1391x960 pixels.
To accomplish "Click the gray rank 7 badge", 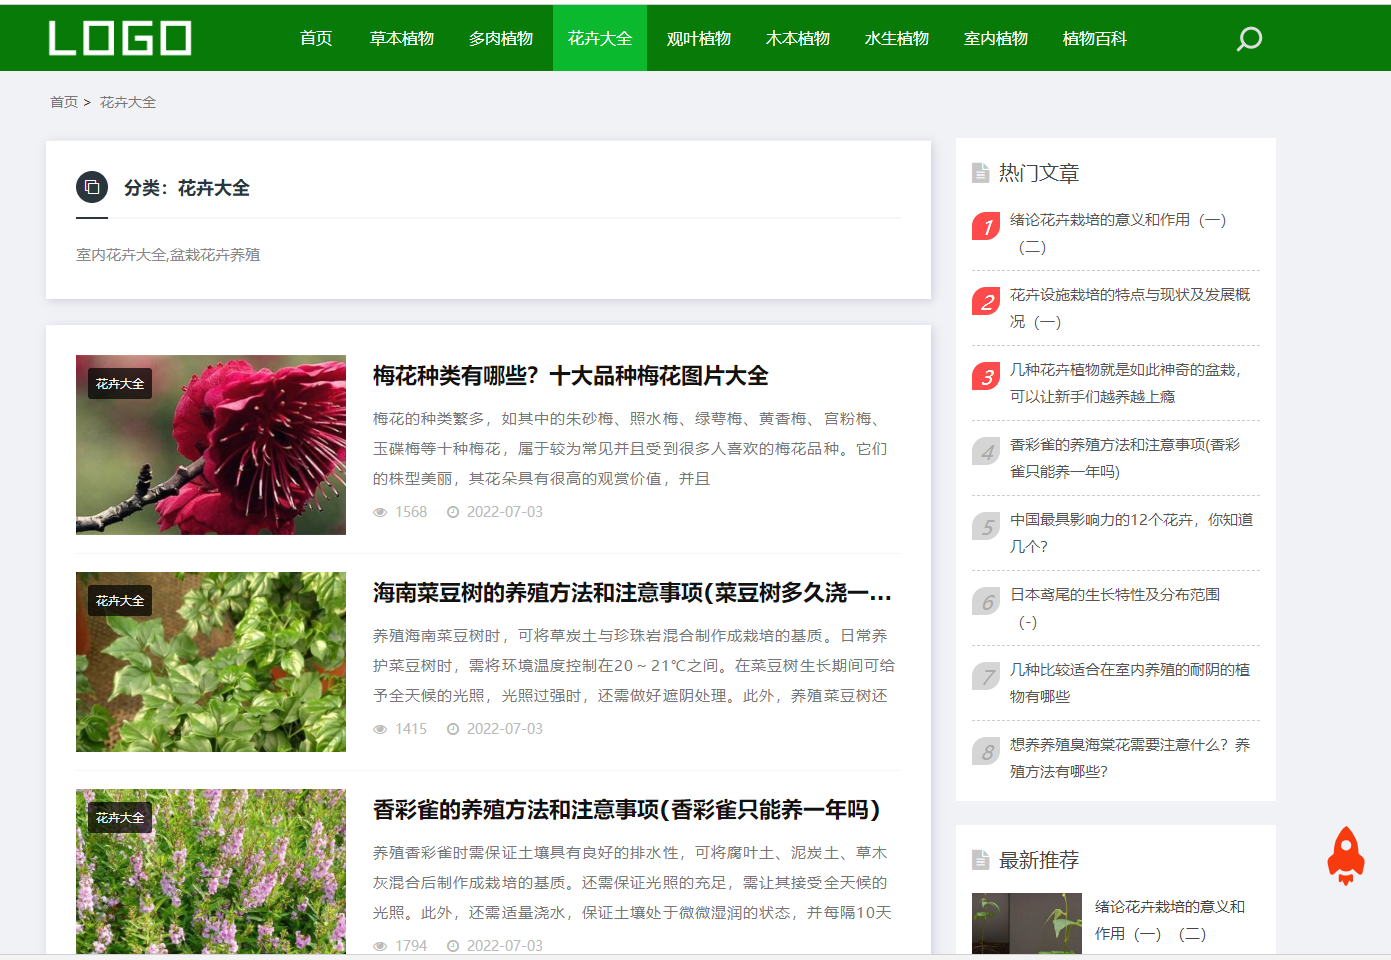I will click(x=986, y=677).
